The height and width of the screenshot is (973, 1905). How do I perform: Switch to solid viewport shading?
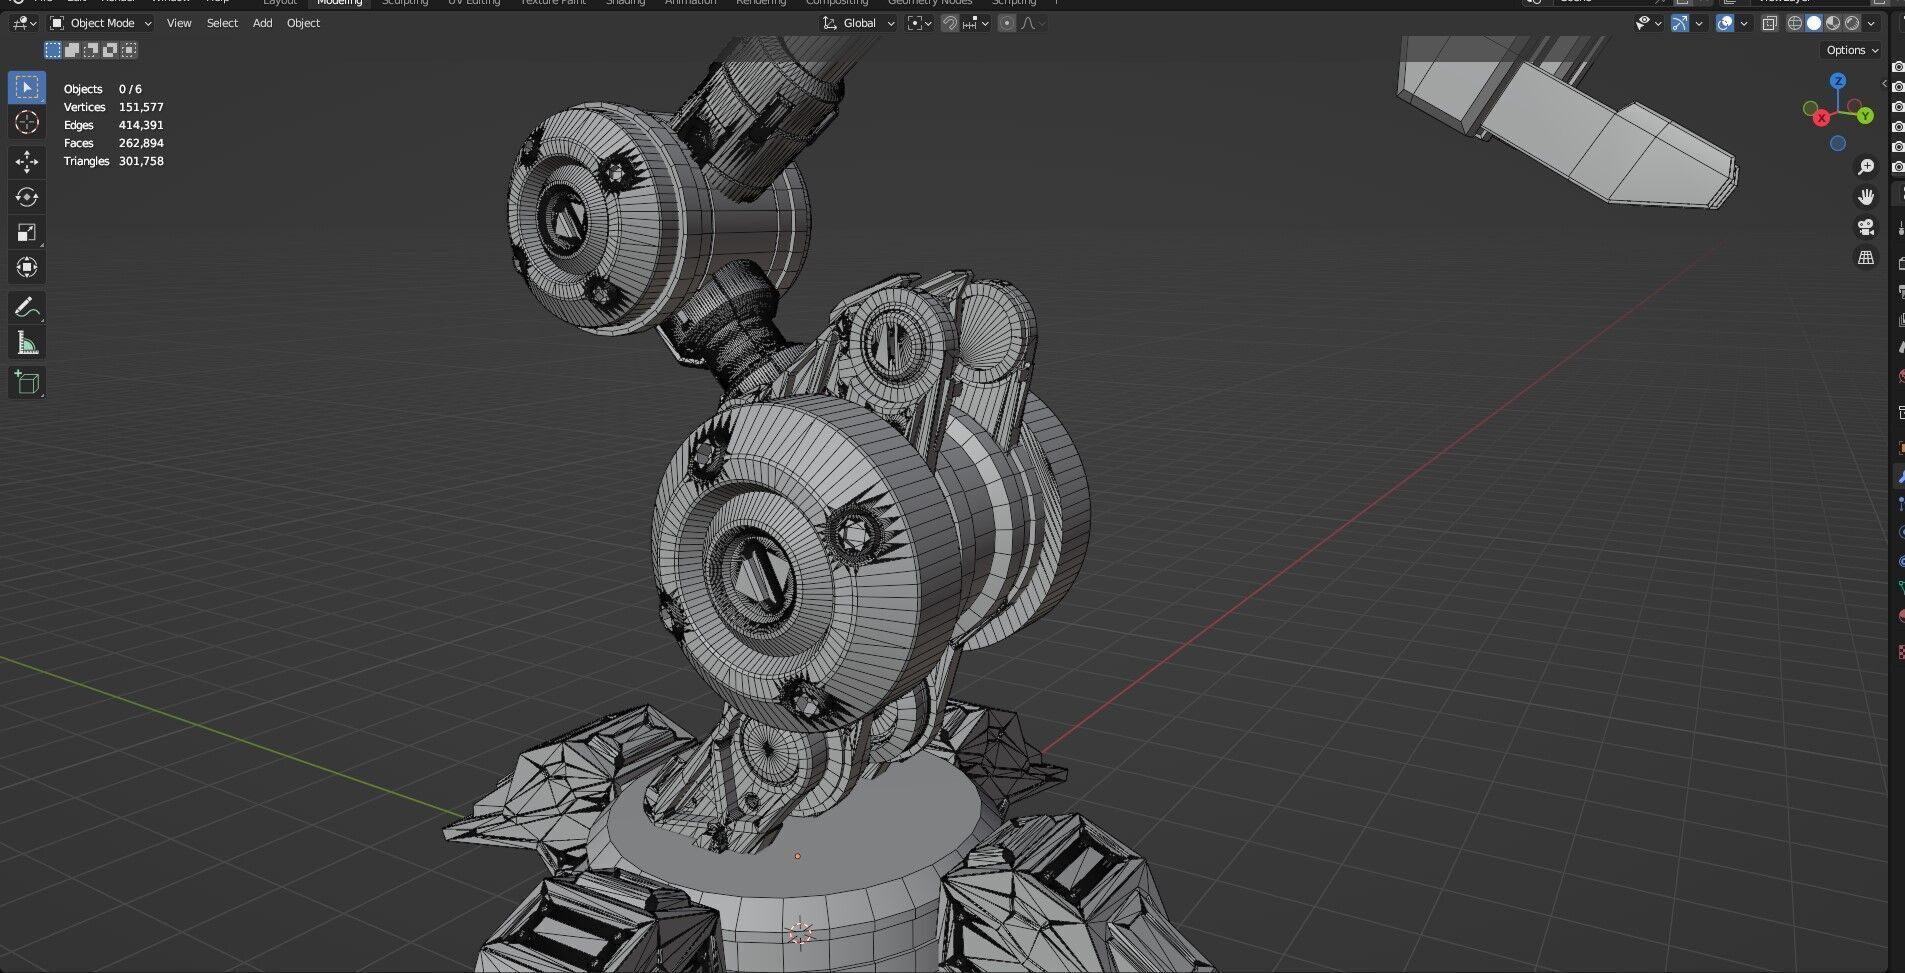[1814, 23]
